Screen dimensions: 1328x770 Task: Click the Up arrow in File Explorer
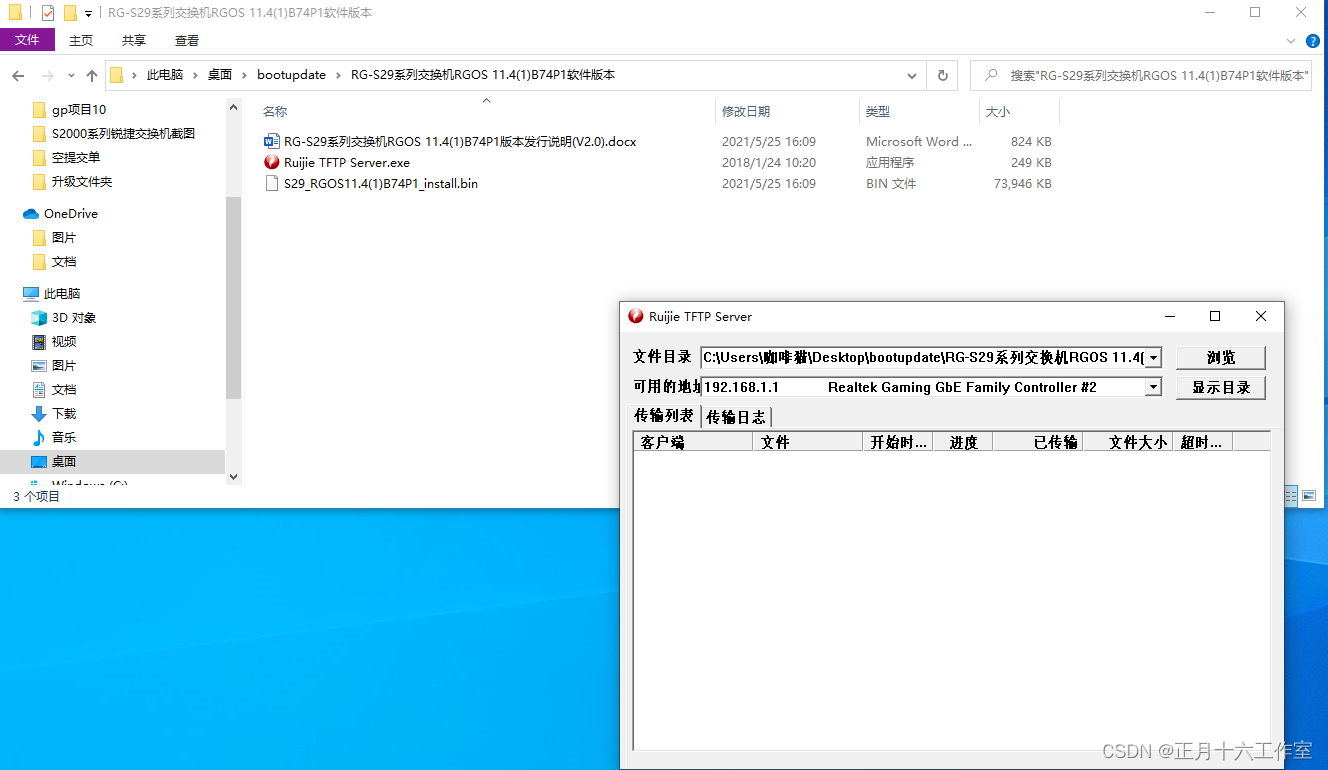(x=92, y=75)
